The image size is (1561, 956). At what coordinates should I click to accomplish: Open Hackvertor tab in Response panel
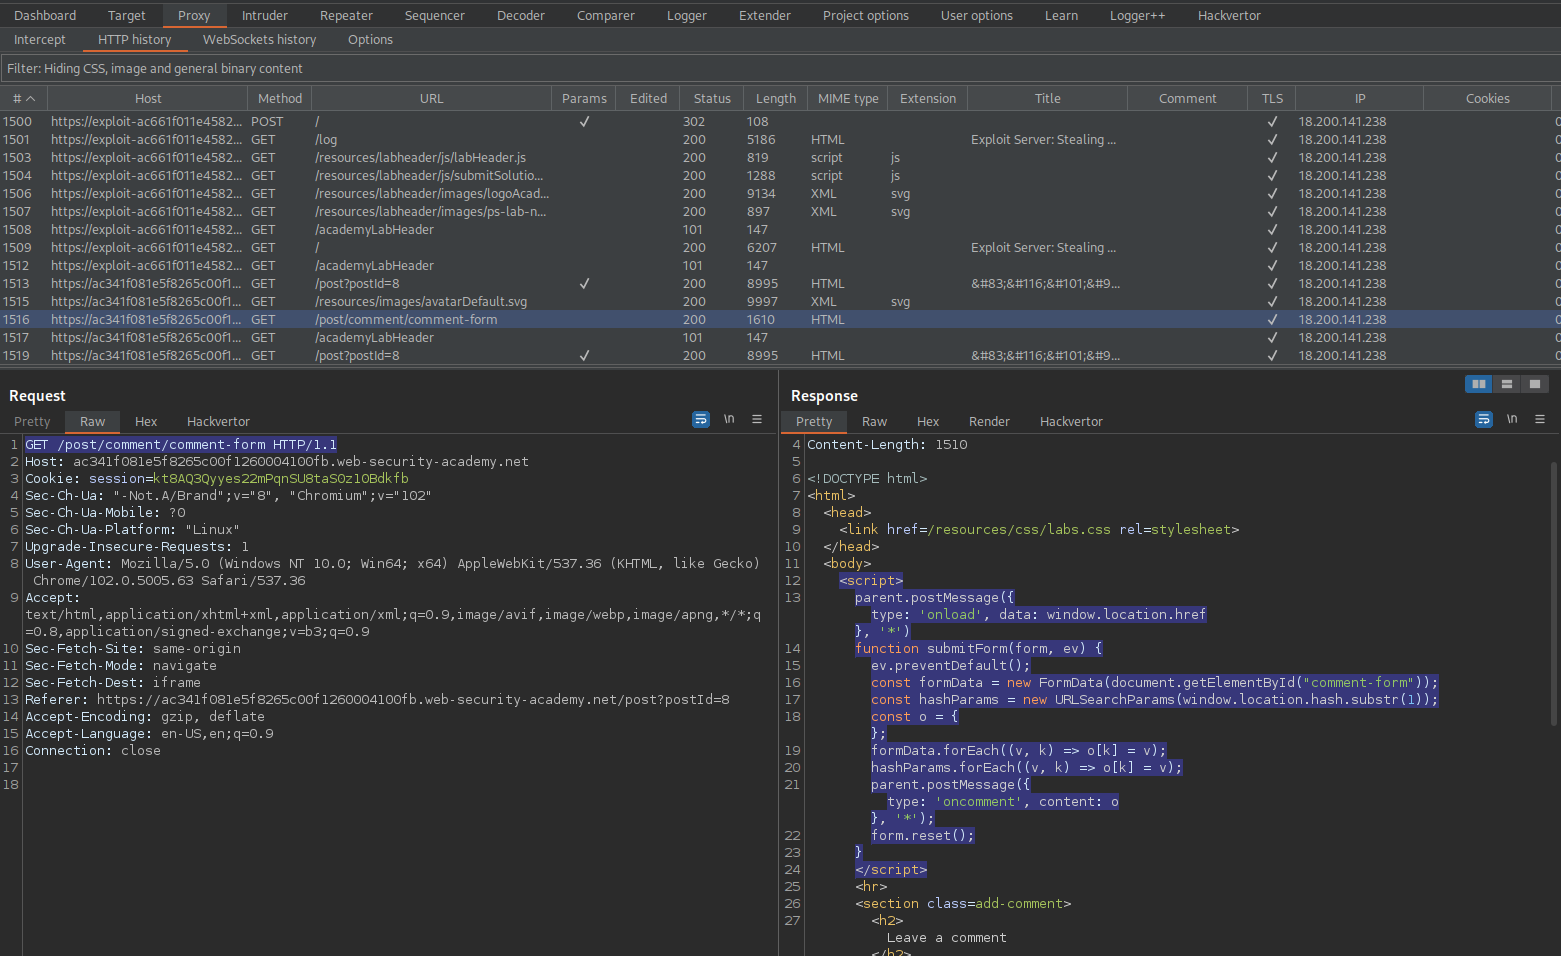tap(1071, 421)
